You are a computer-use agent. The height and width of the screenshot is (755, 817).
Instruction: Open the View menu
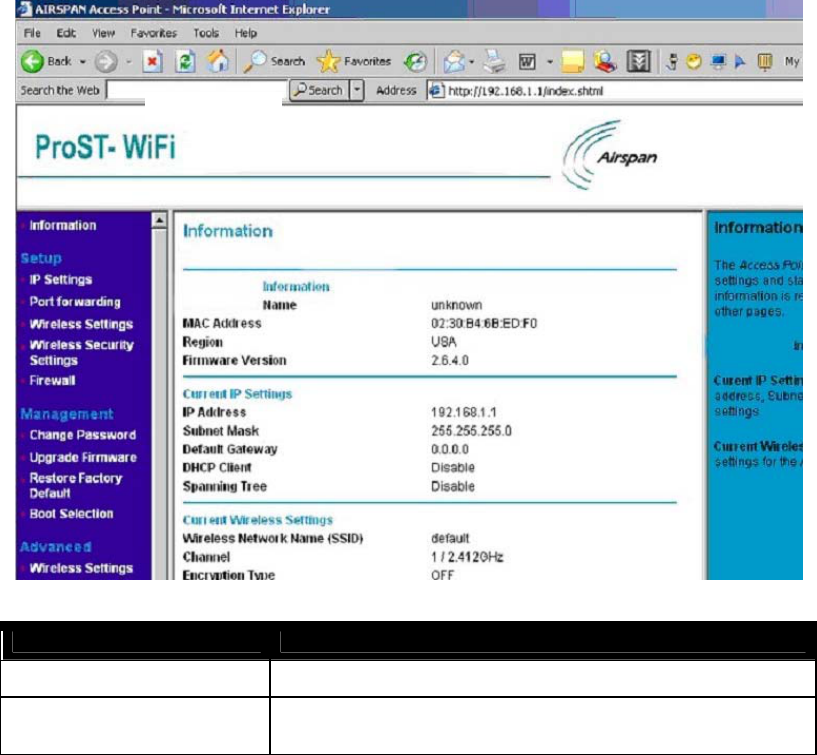coord(103,33)
